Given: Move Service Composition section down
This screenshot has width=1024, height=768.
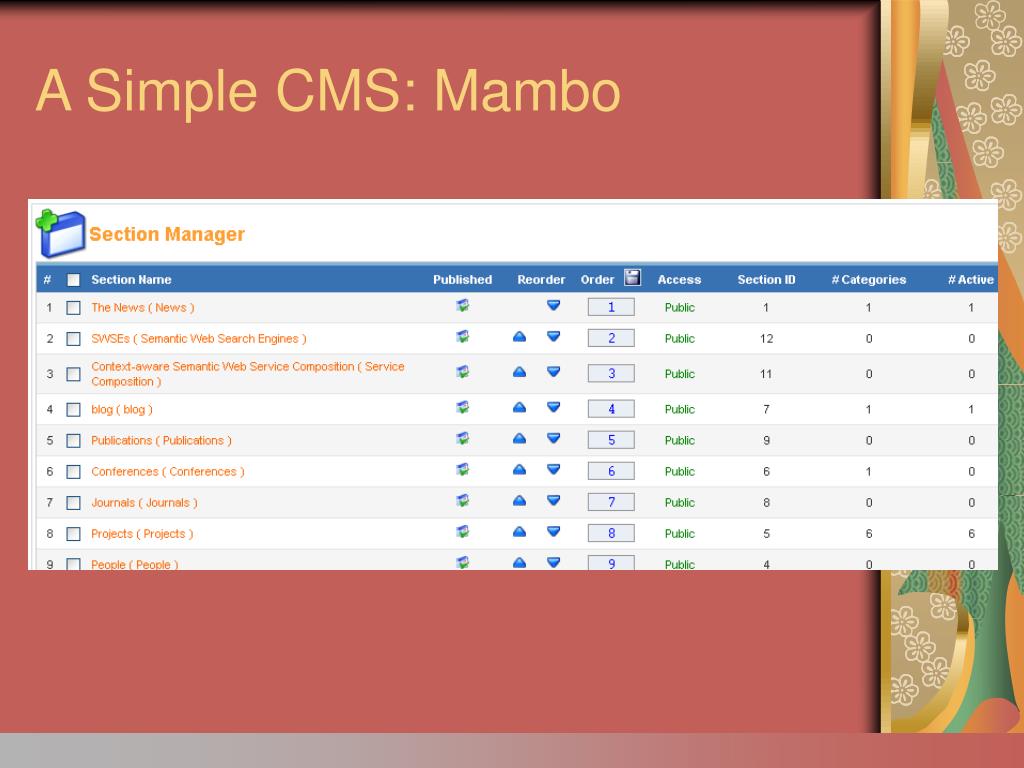Looking at the screenshot, I should (x=553, y=372).
